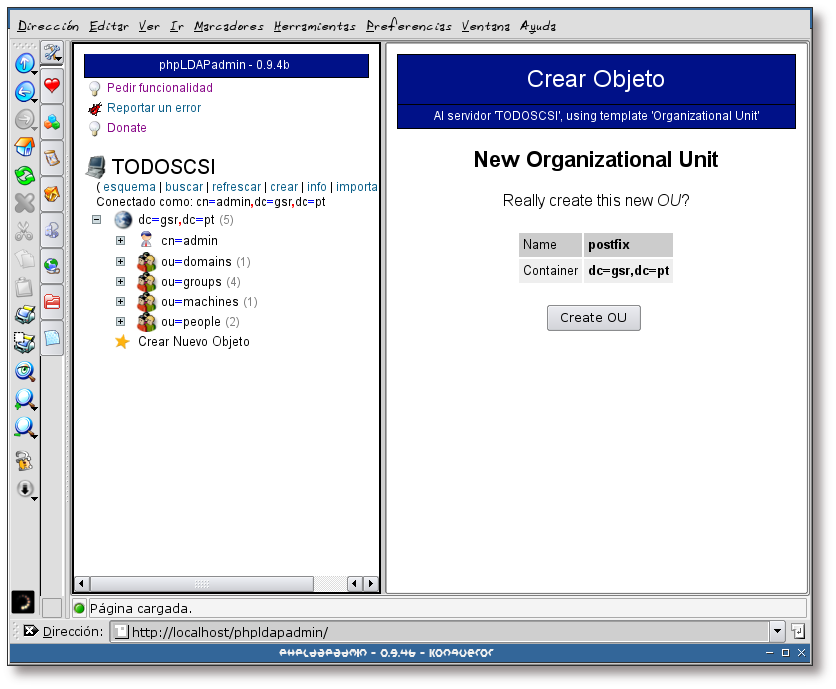Screen dimensions: 836x689
Task: Collapse the dc=gsr,dc=pt tree entry
Action: (96, 219)
